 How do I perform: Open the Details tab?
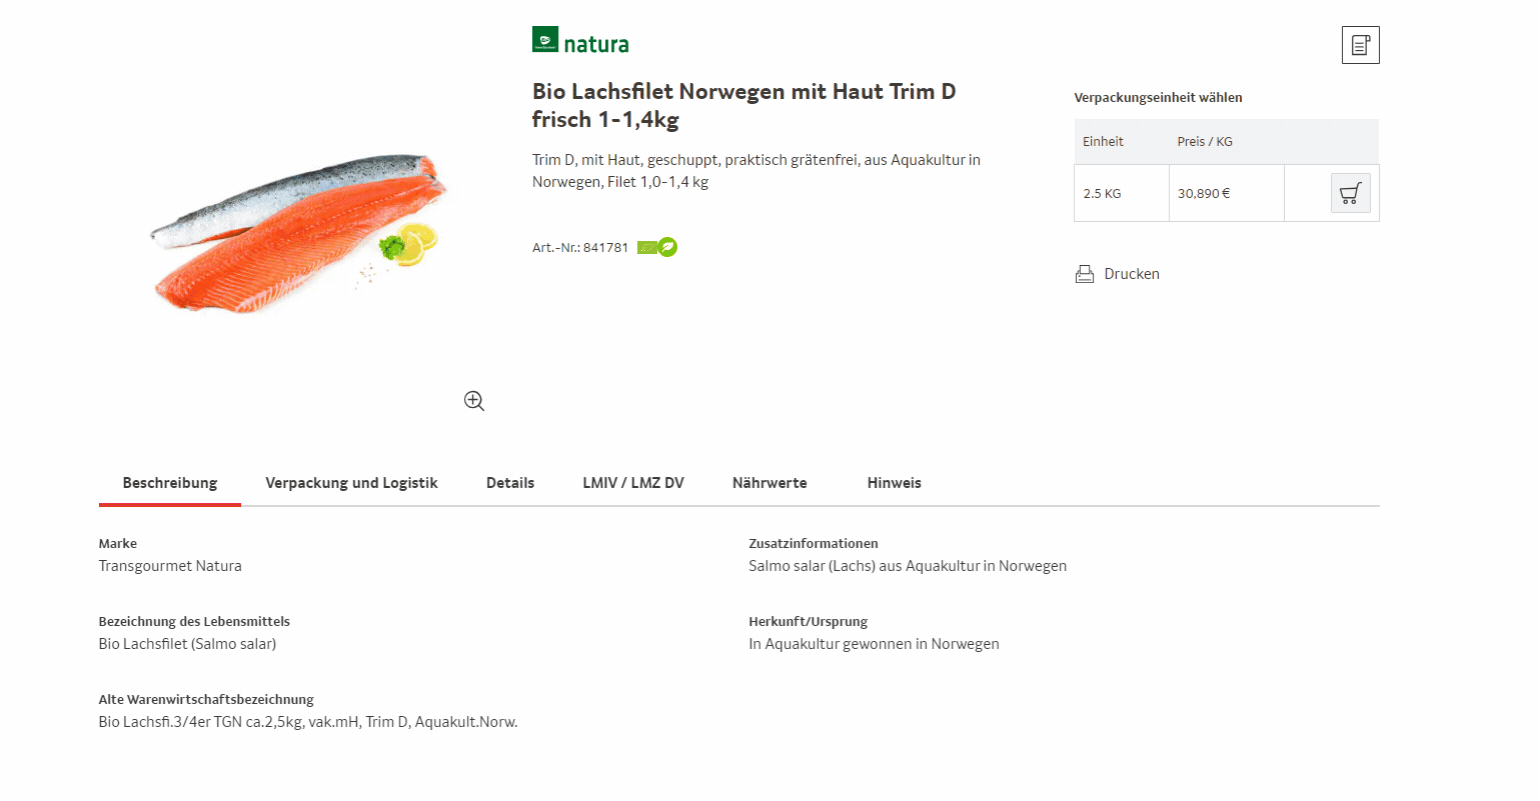[x=510, y=483]
